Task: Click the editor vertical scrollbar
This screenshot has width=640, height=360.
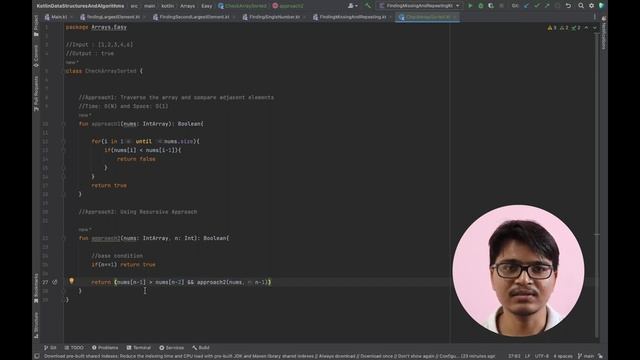Action: pyautogui.click(x=597, y=184)
